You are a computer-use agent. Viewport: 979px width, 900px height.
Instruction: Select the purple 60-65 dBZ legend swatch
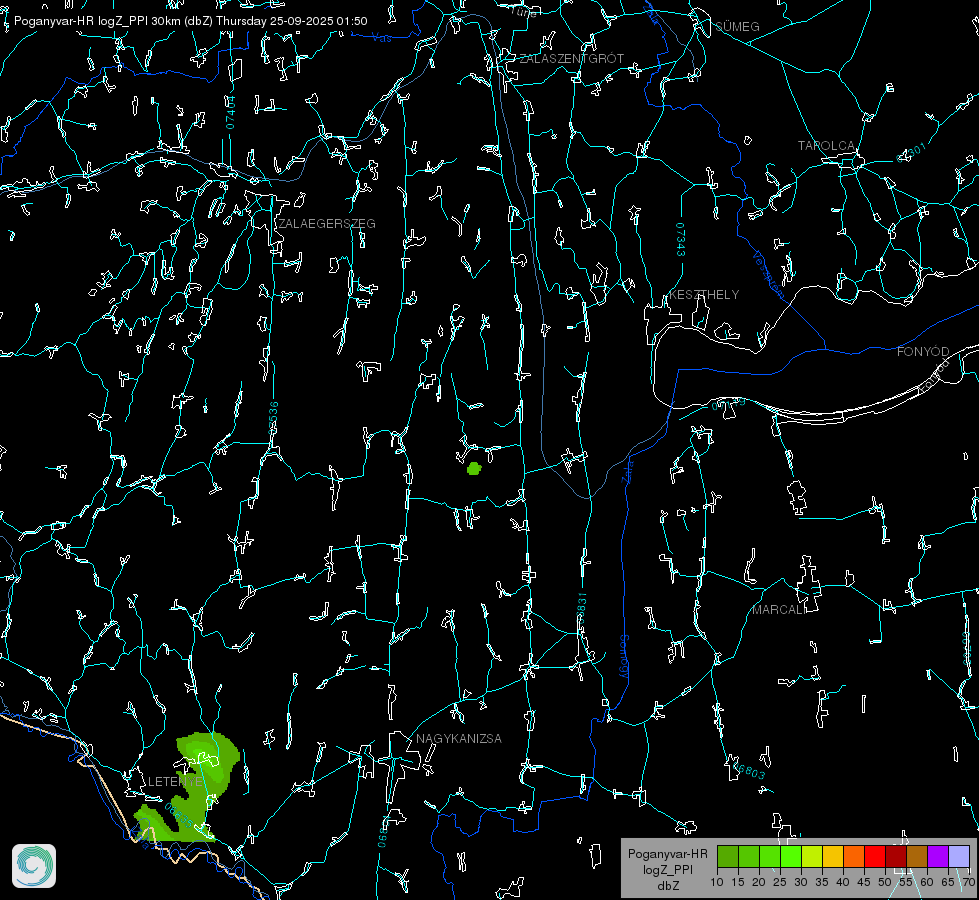pyautogui.click(x=938, y=856)
